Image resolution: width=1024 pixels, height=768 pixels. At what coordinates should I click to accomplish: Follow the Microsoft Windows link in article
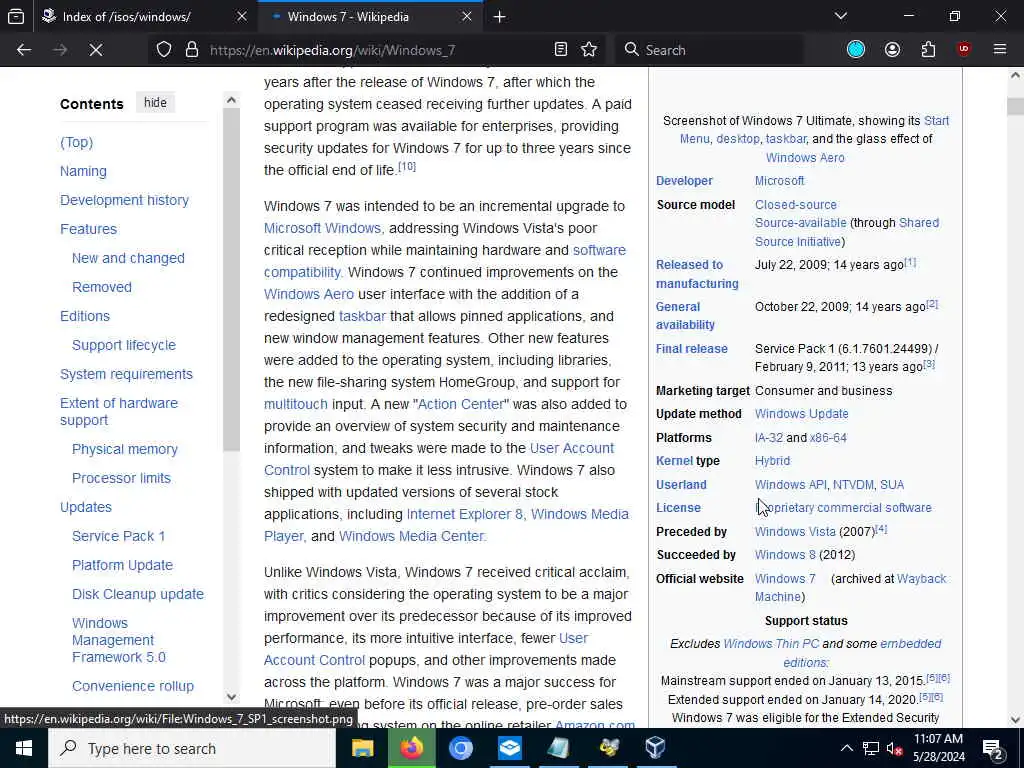click(x=322, y=228)
